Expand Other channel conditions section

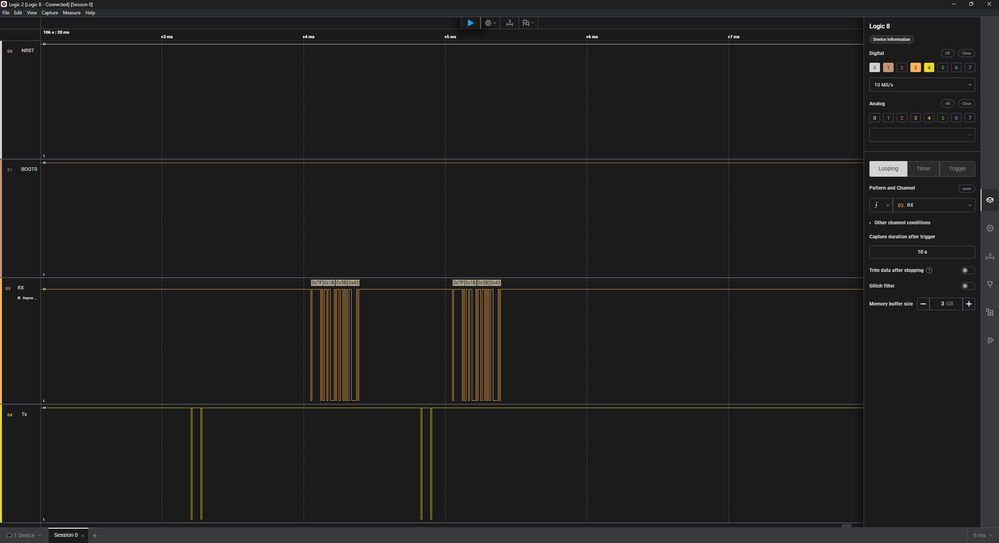[x=901, y=222]
